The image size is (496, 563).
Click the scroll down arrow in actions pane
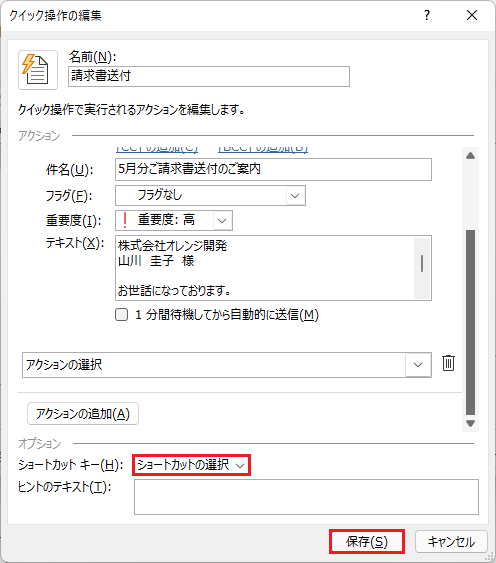click(470, 424)
